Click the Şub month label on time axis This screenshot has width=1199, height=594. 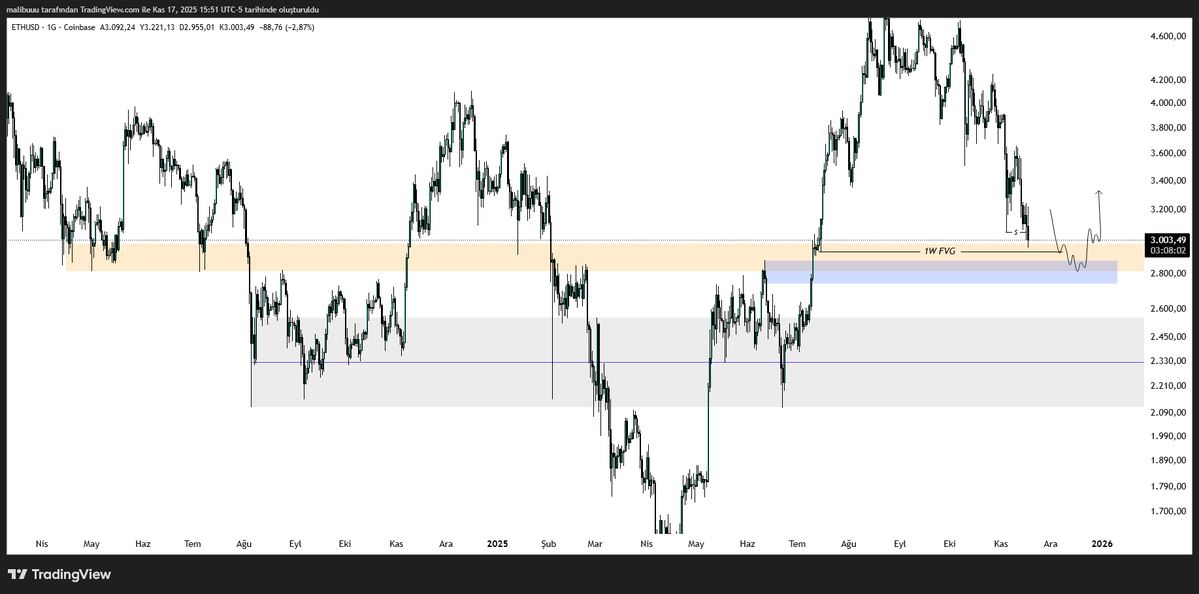coord(548,544)
